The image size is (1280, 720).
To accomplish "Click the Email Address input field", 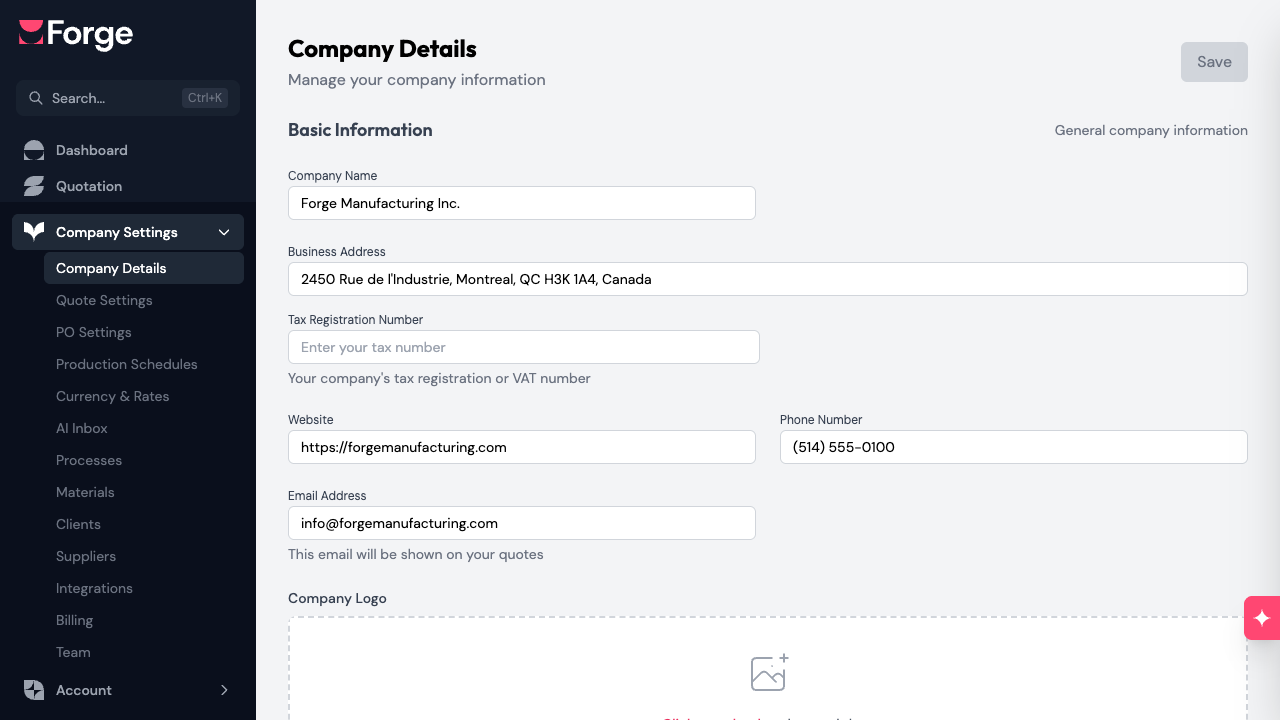I will (521, 523).
